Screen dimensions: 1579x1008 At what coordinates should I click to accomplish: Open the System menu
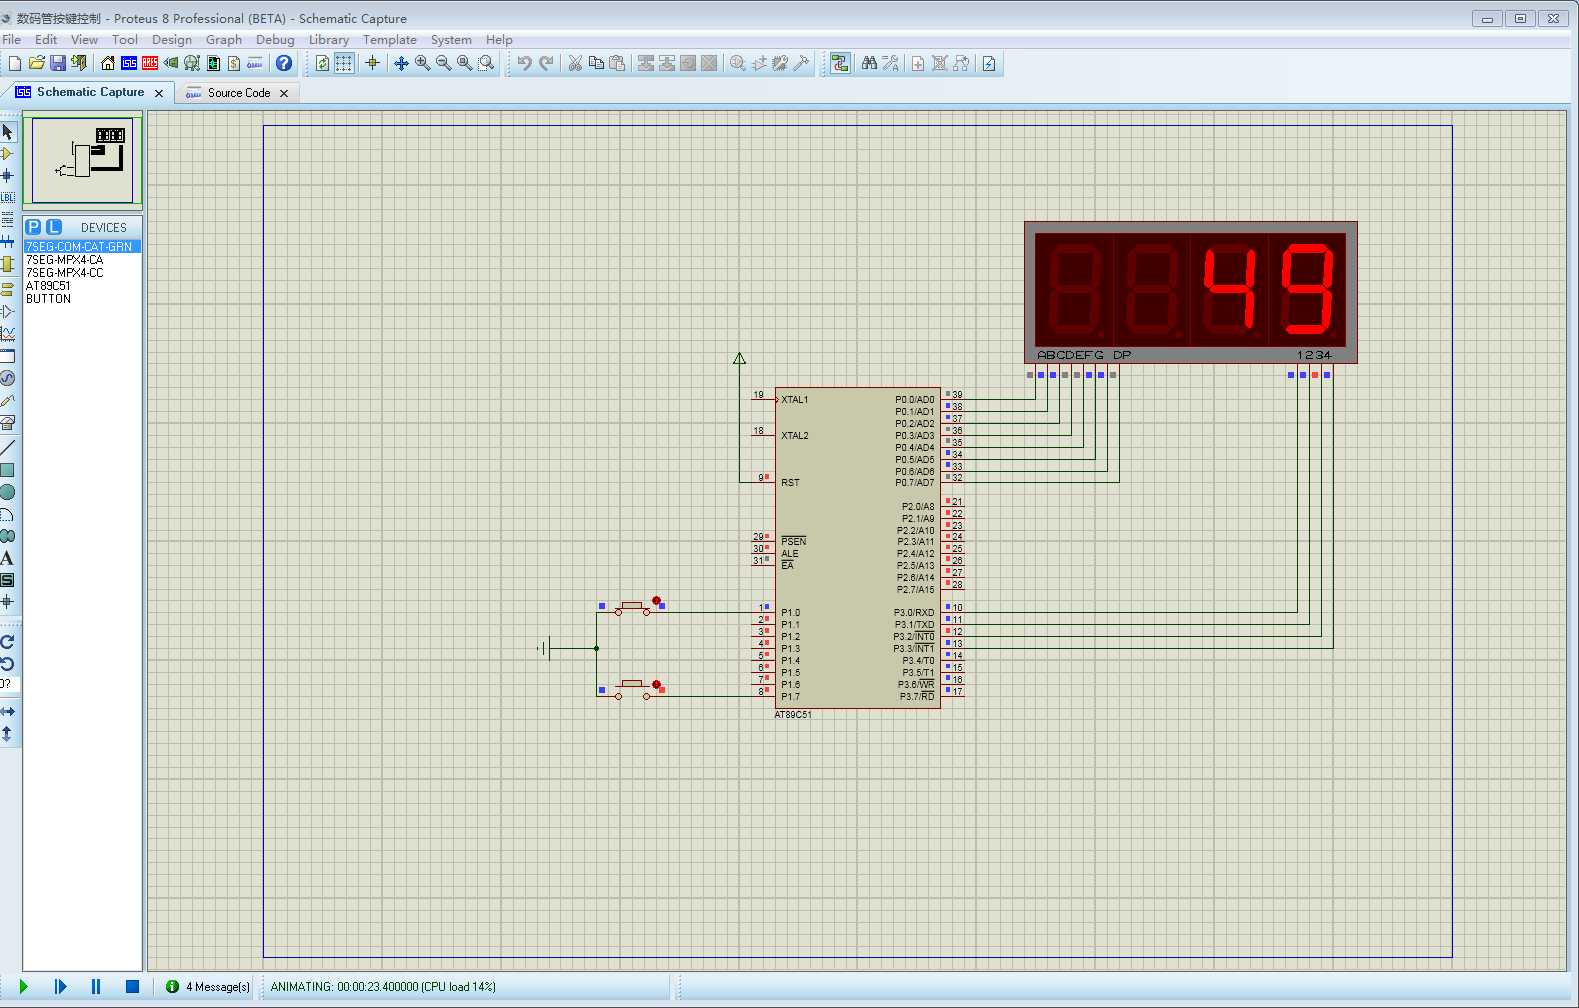[451, 40]
